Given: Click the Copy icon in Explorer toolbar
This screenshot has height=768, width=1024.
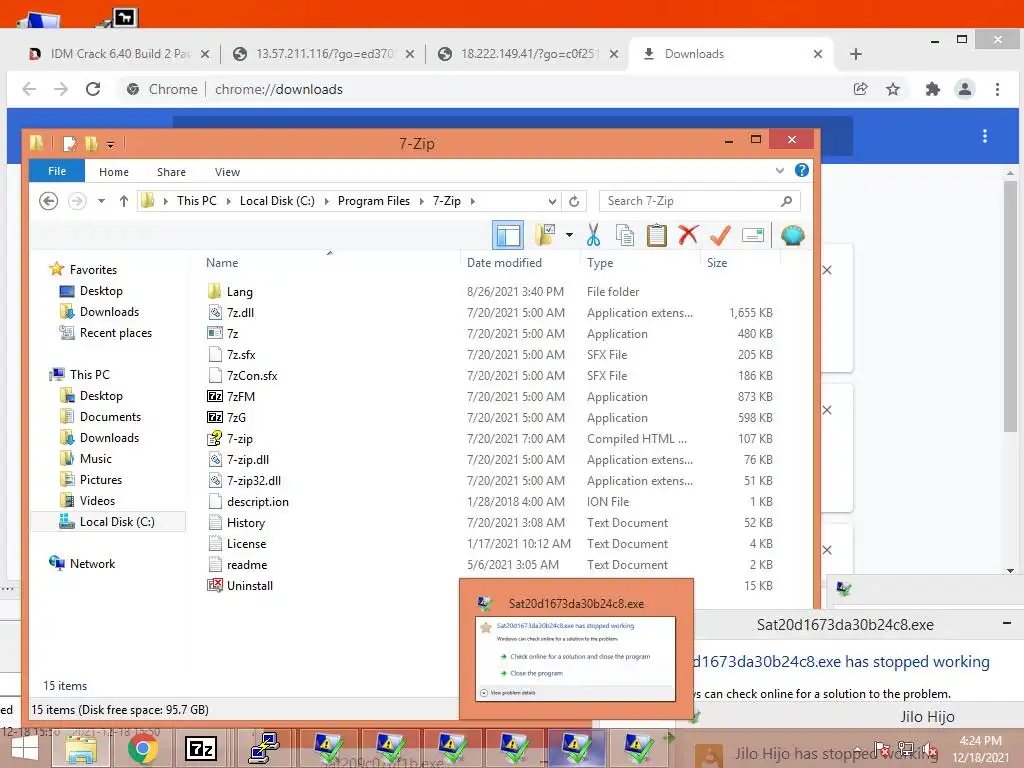Looking at the screenshot, I should tap(625, 235).
